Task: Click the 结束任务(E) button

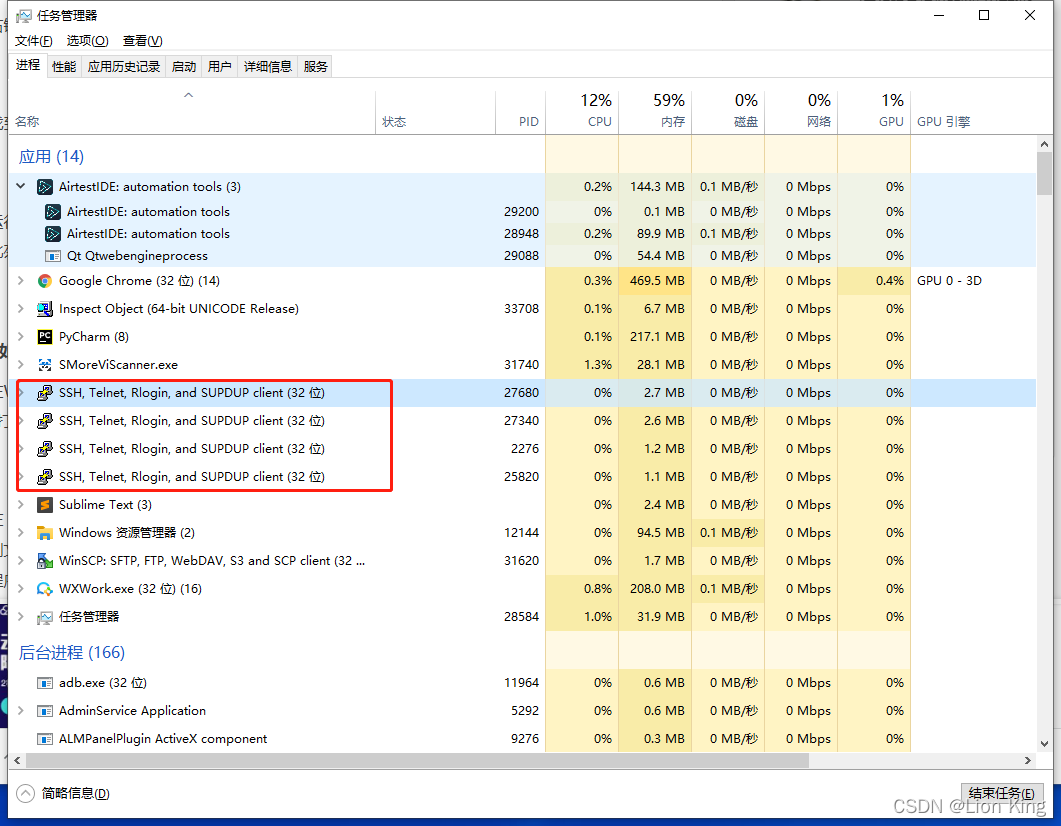Action: tap(1001, 794)
